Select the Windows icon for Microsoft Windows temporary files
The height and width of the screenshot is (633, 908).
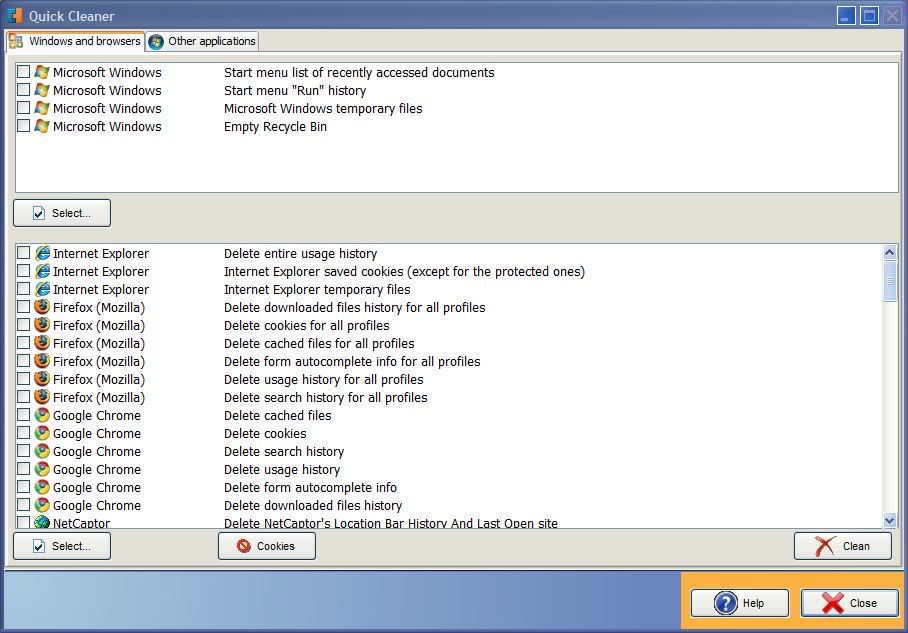[x=42, y=108]
